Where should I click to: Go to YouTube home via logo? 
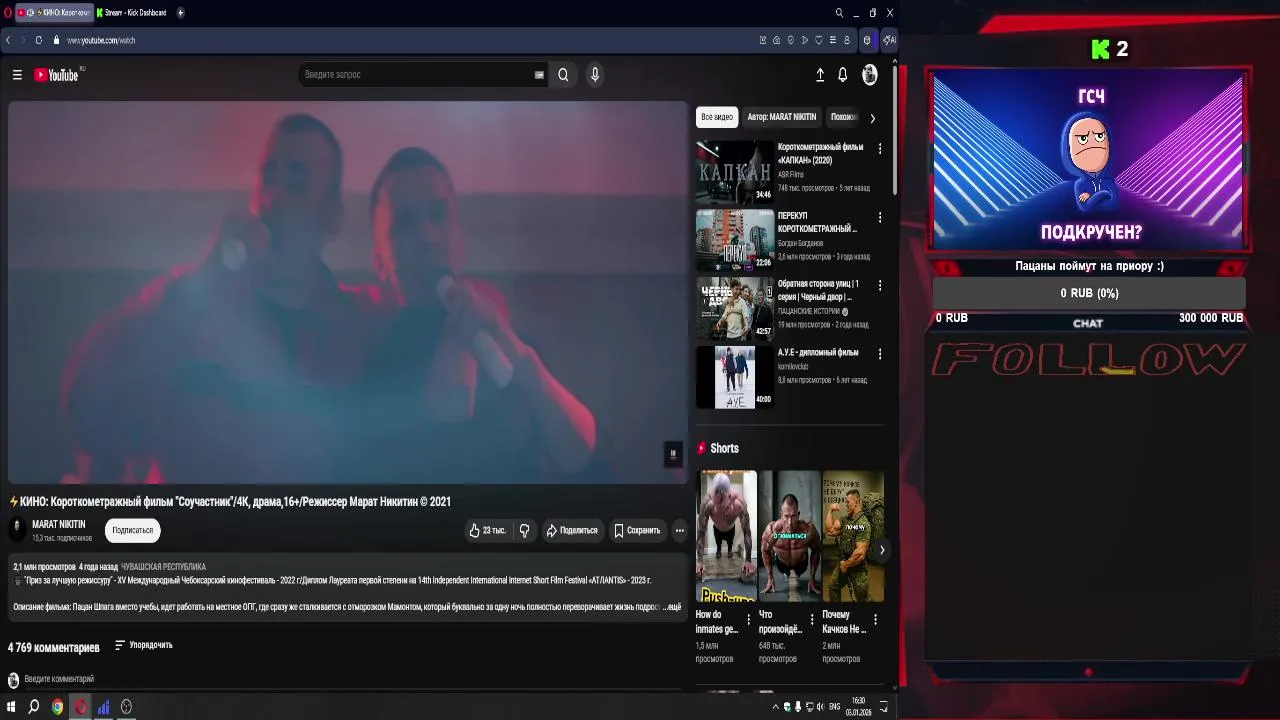[x=58, y=75]
